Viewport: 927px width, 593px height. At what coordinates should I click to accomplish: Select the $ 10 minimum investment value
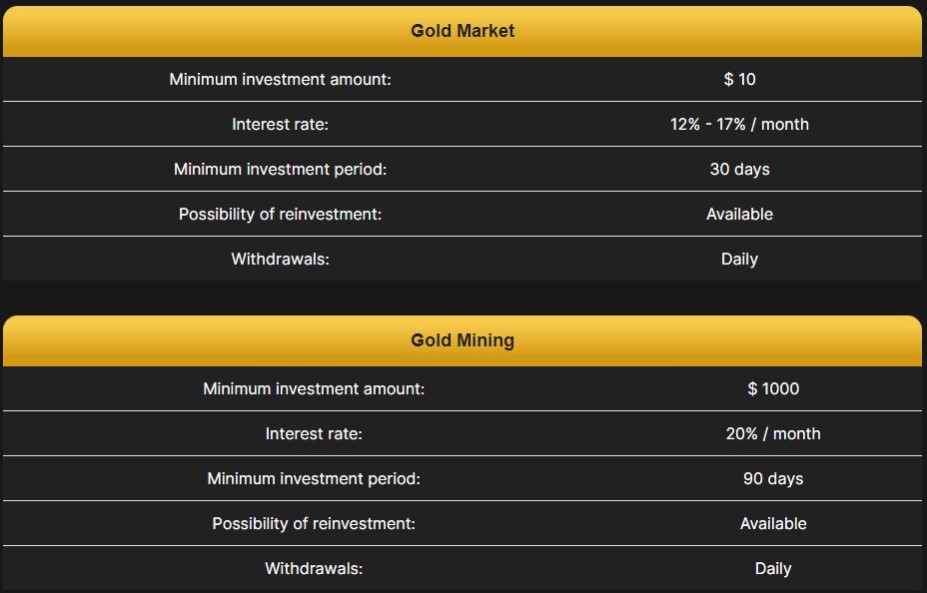click(x=739, y=79)
